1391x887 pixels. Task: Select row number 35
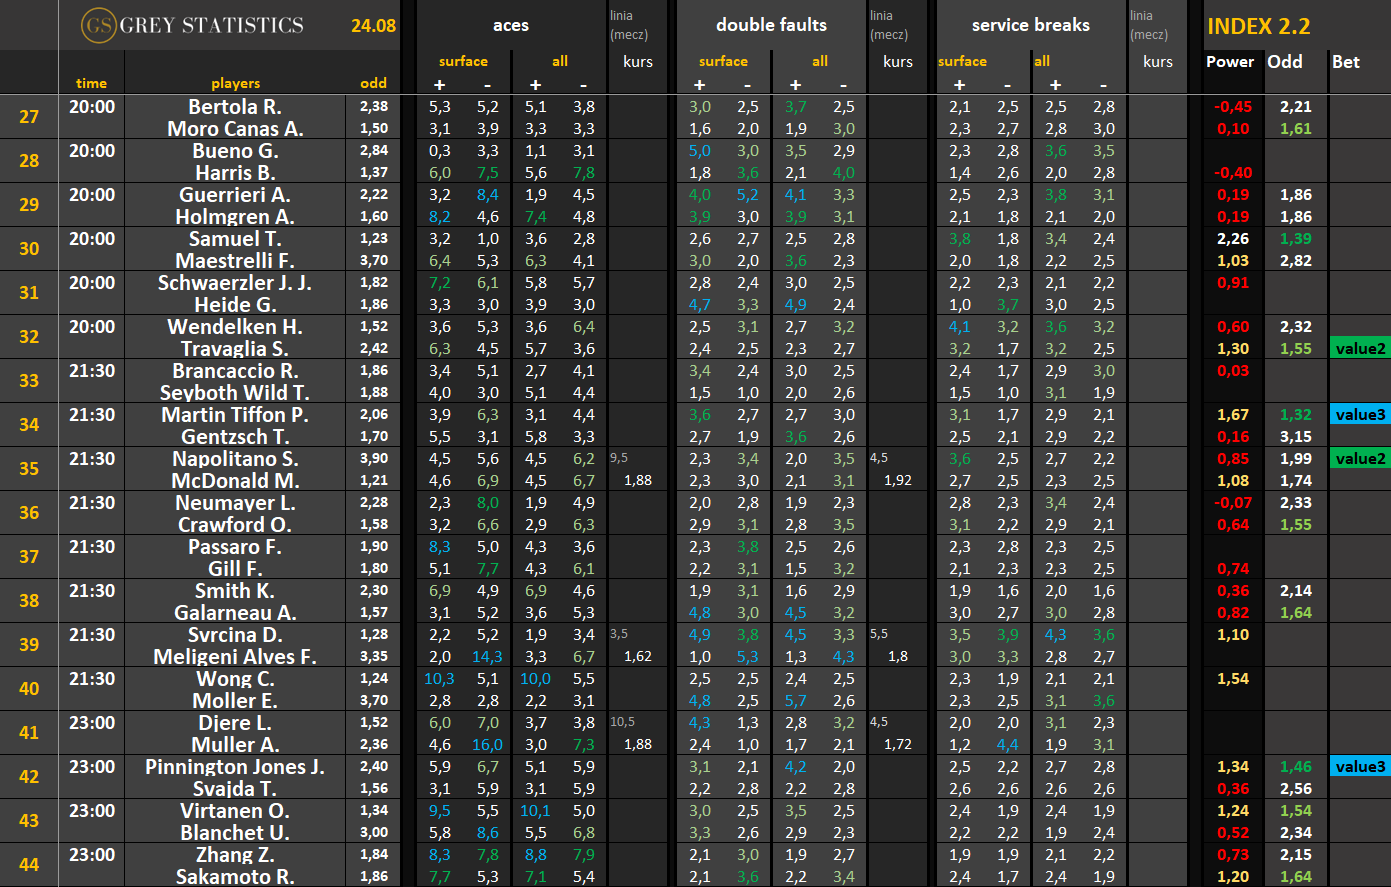click(29, 468)
